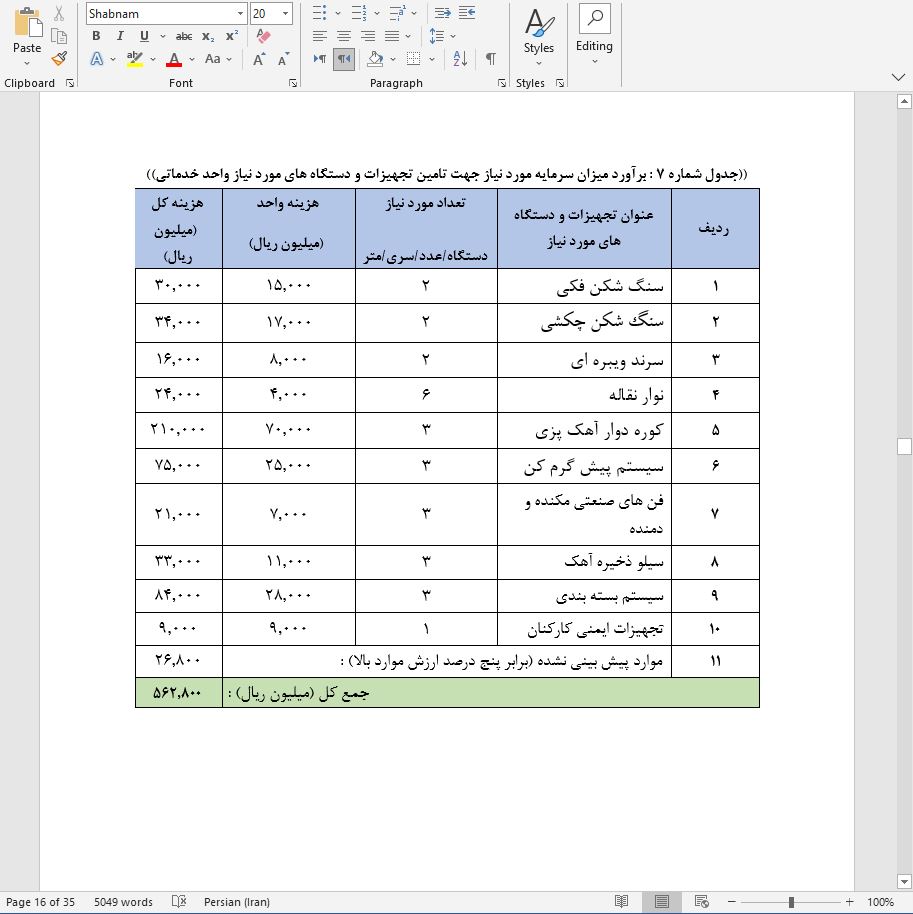Click the Cut scissors icon
913x914 pixels.
pos(57,14)
